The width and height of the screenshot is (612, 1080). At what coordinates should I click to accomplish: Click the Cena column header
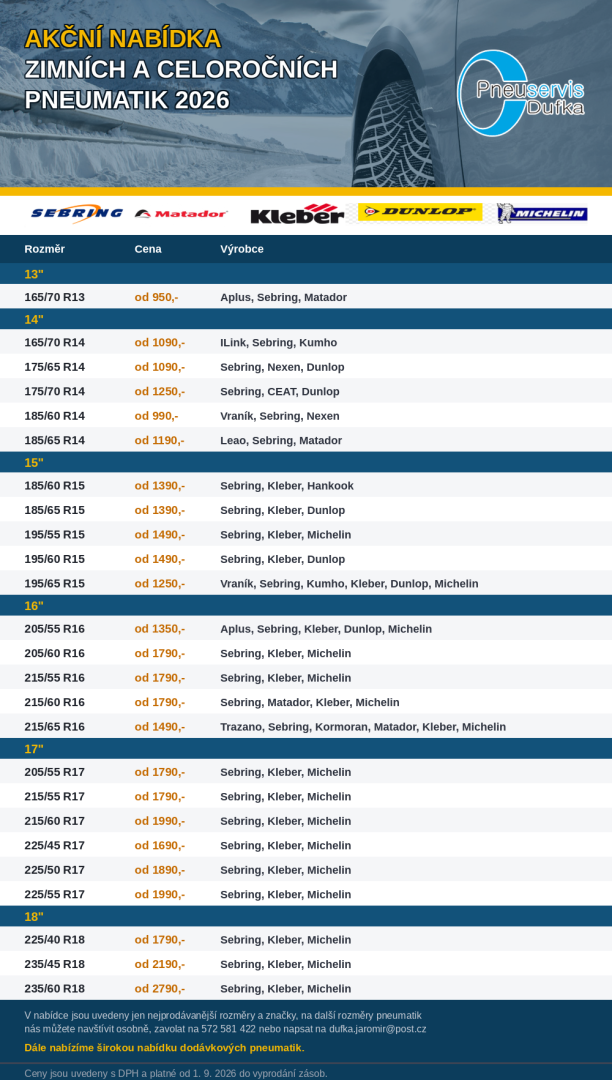click(x=148, y=249)
